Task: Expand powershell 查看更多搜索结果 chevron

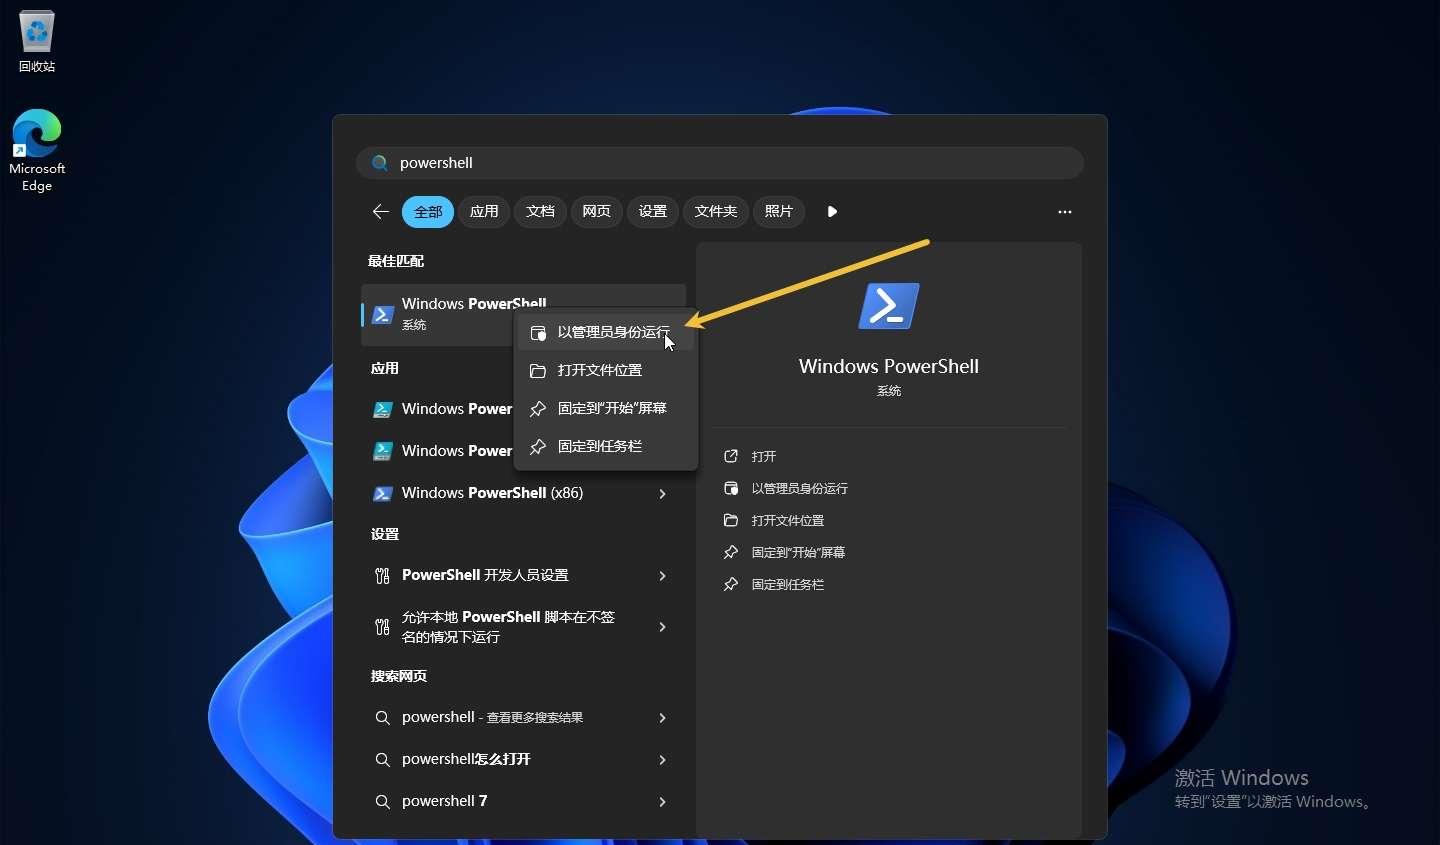Action: (662, 717)
